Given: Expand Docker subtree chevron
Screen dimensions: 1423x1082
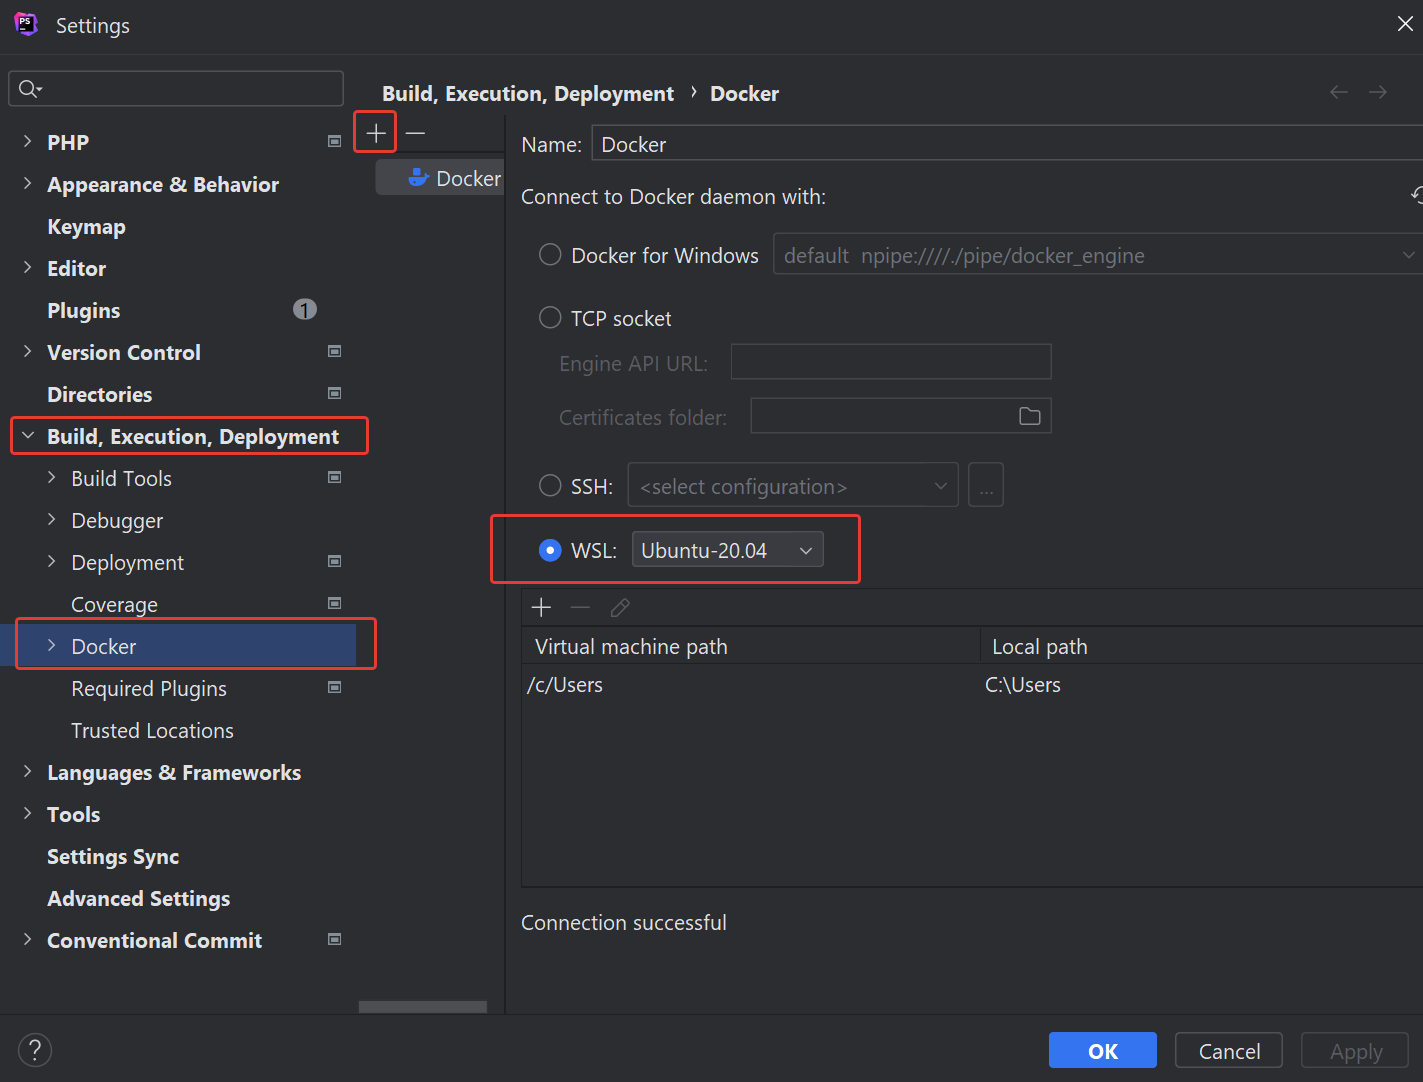Looking at the screenshot, I should point(51,646).
